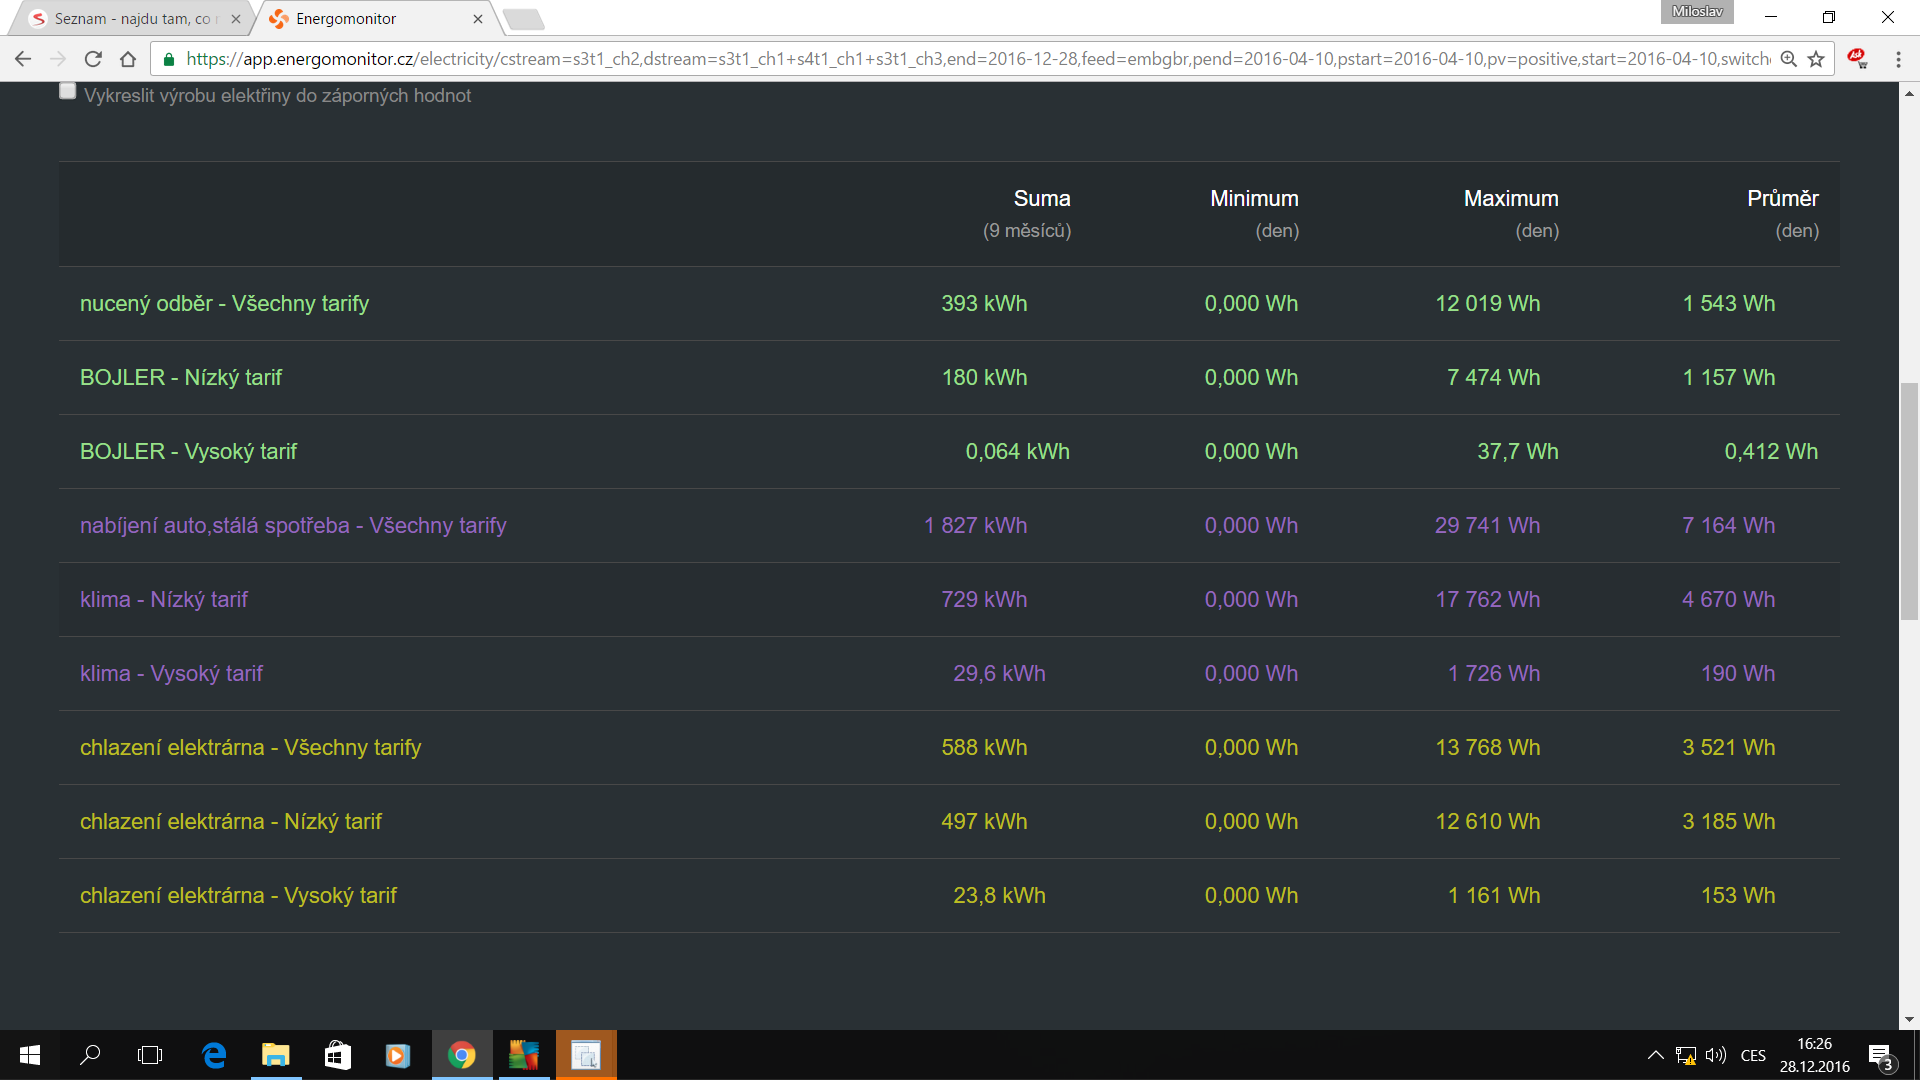This screenshot has height=1080, width=1920.
Task: Open the Windows Start menu
Action: [x=29, y=1055]
